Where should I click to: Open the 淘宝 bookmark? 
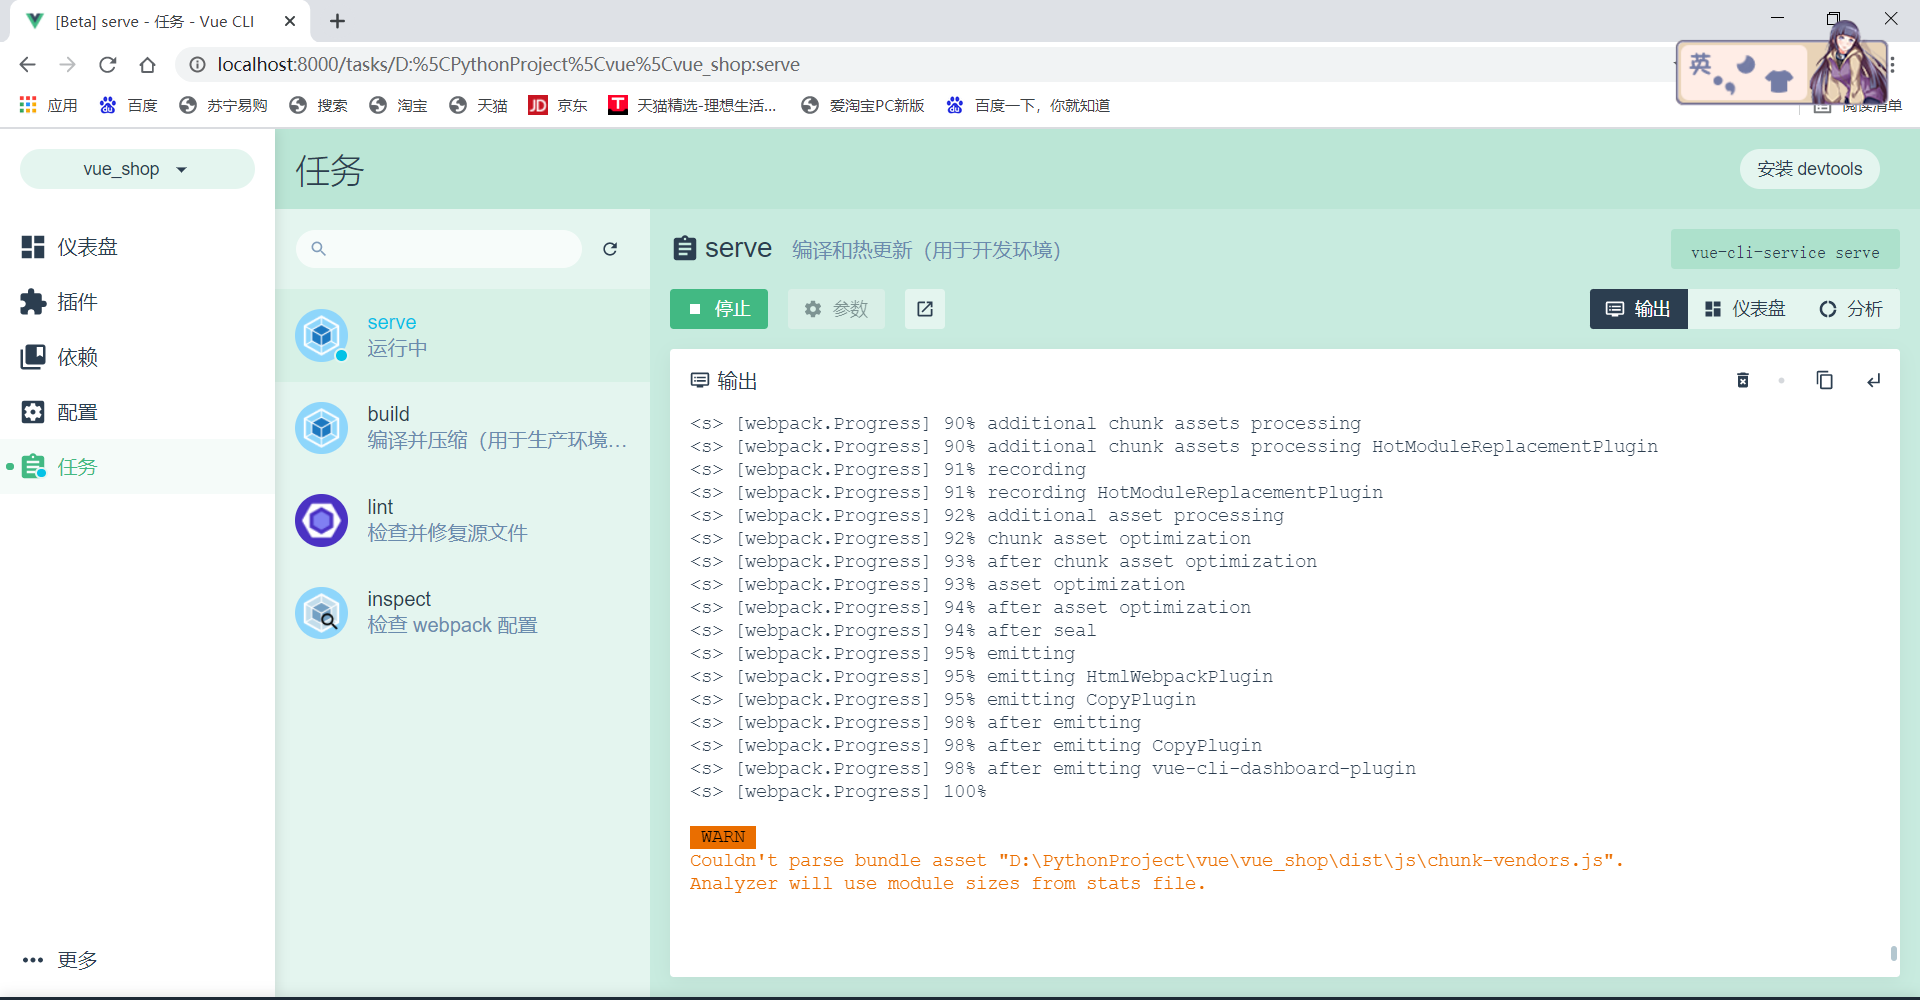point(398,105)
